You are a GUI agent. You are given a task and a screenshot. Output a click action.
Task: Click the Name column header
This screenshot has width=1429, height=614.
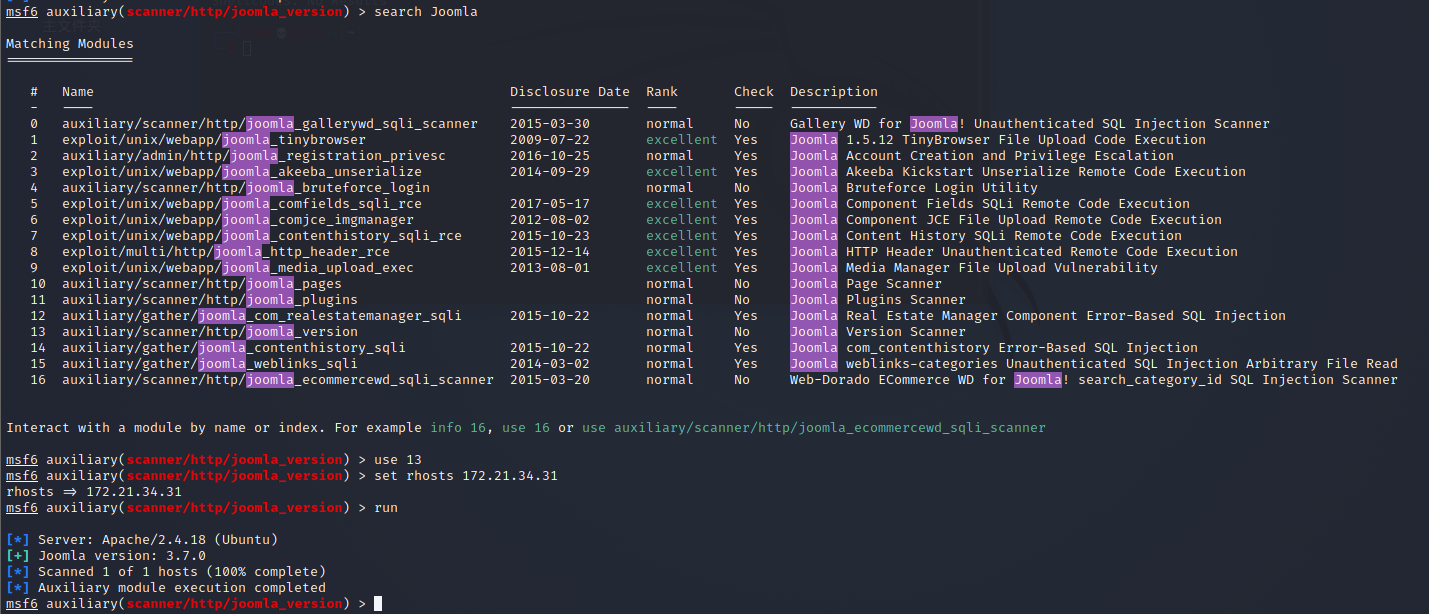pyautogui.click(x=78, y=92)
